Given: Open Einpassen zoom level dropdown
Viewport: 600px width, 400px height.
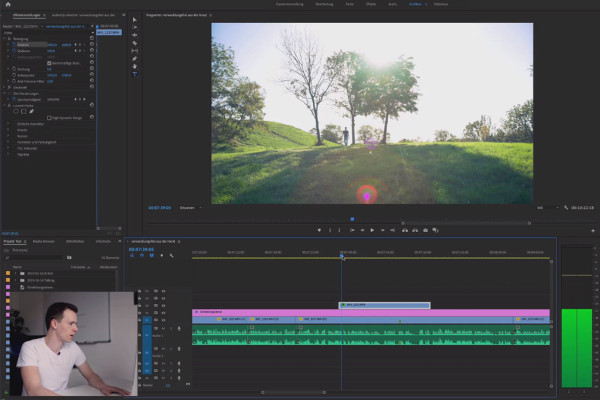Looking at the screenshot, I should (190, 207).
